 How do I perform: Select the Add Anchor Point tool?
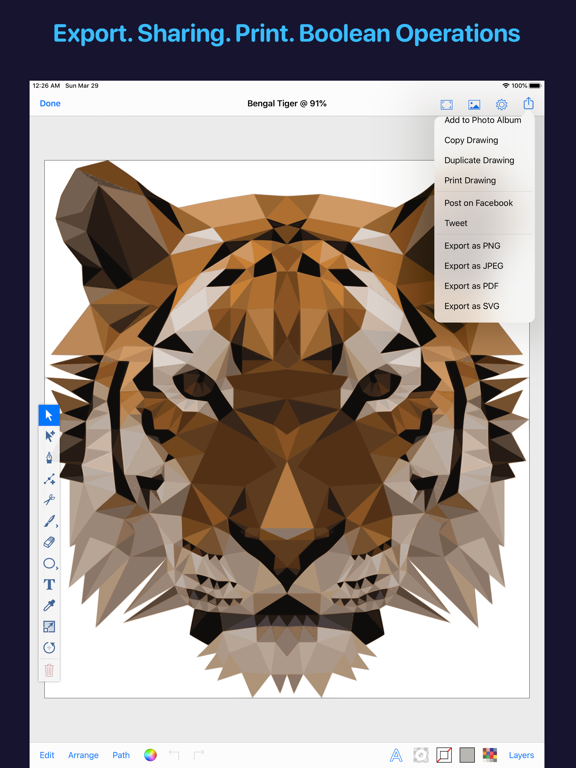[49, 479]
